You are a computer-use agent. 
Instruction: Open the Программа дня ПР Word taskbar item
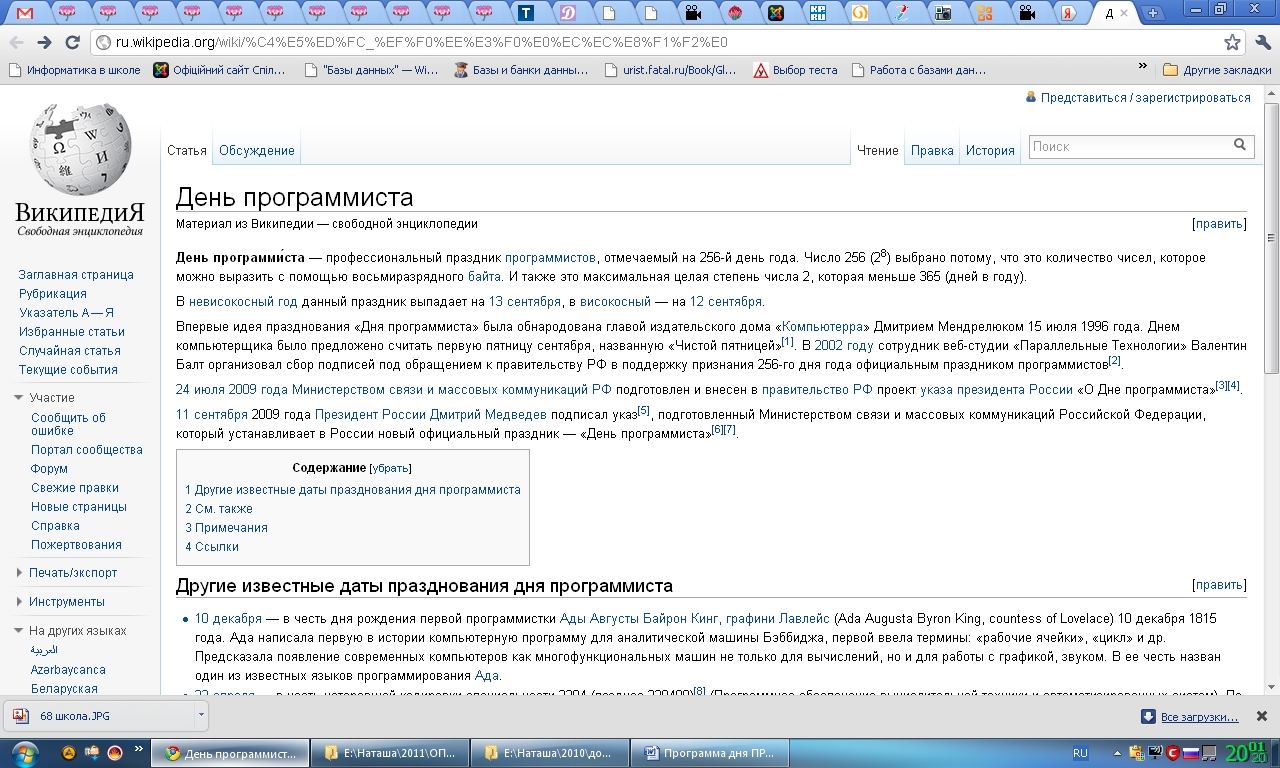[x=710, y=753]
